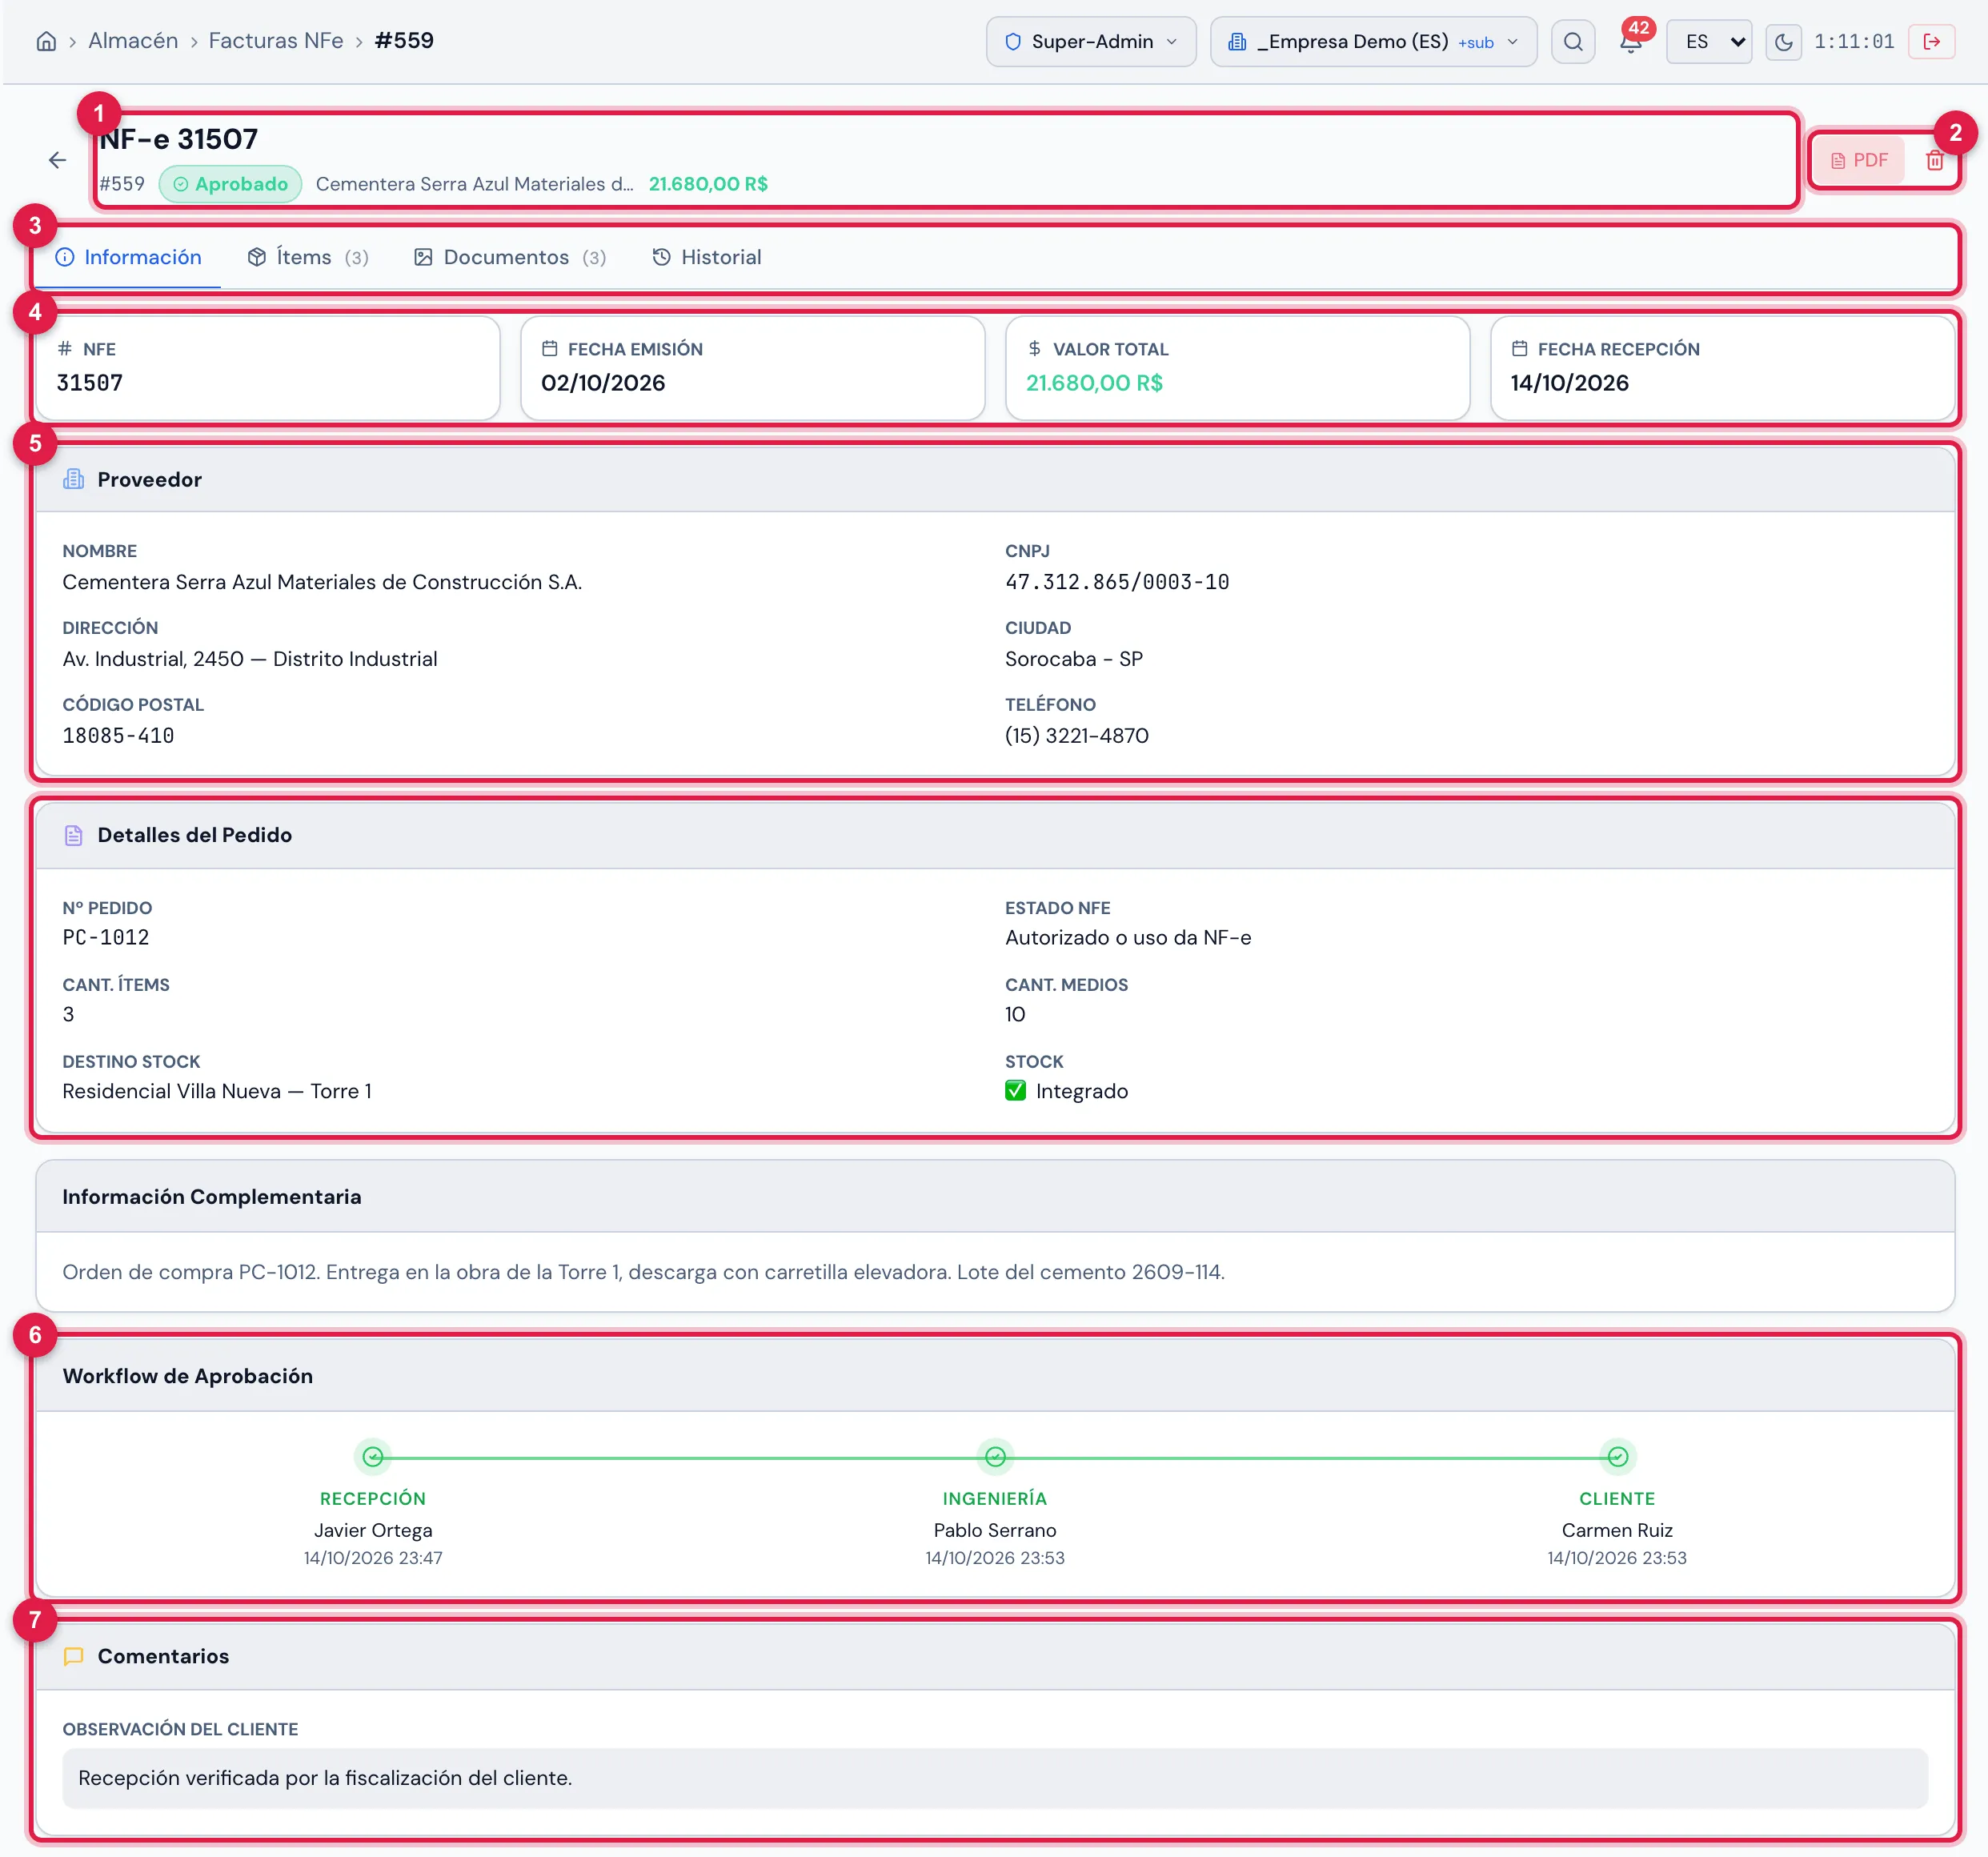
Task: Click the logout icon in the top bar
Action: click(x=1931, y=41)
